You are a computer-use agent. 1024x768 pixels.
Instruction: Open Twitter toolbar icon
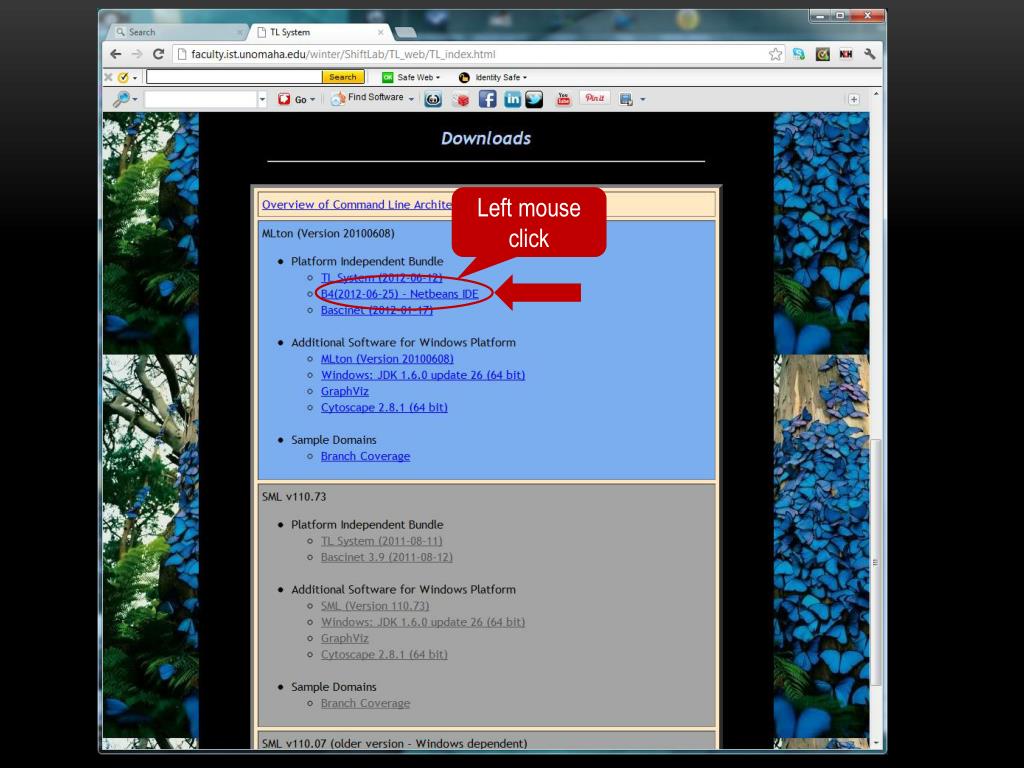[534, 99]
